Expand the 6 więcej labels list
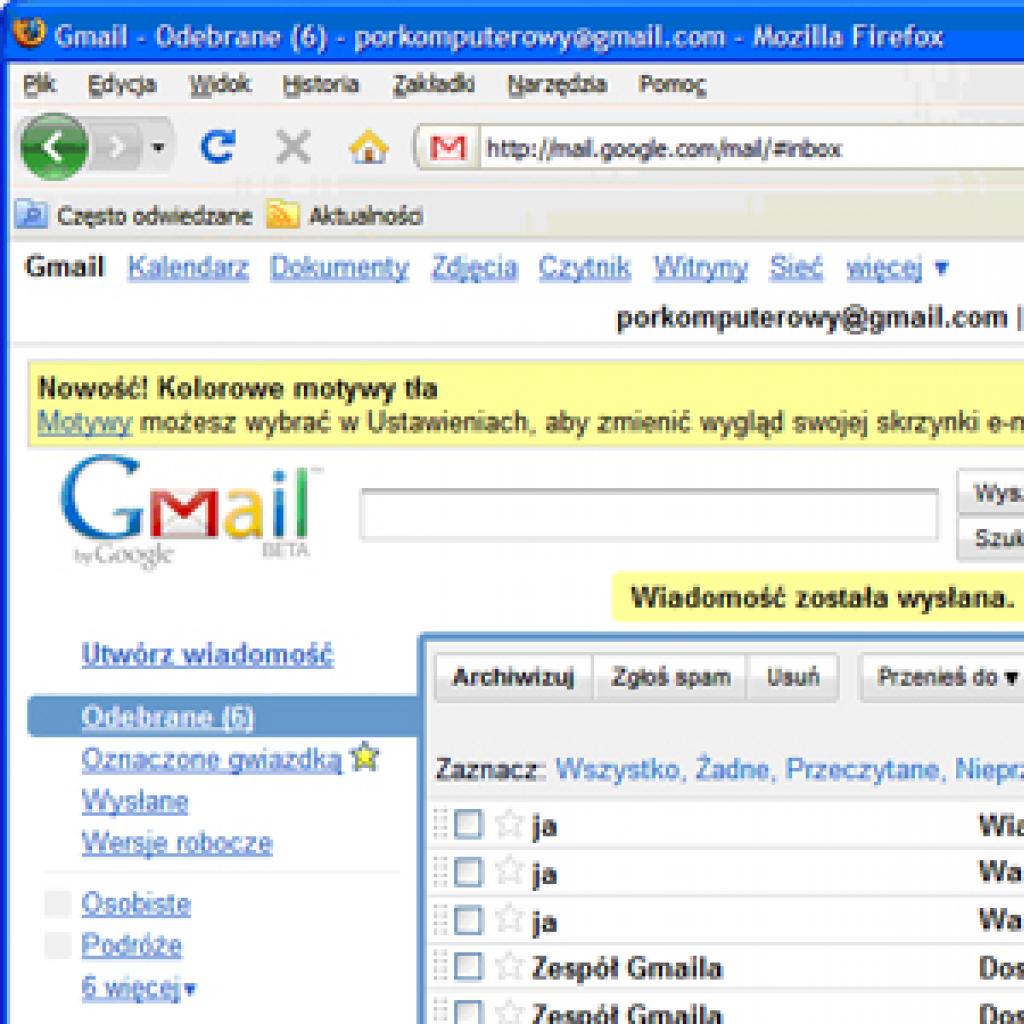Screen dimensions: 1024x1024 tap(138, 987)
